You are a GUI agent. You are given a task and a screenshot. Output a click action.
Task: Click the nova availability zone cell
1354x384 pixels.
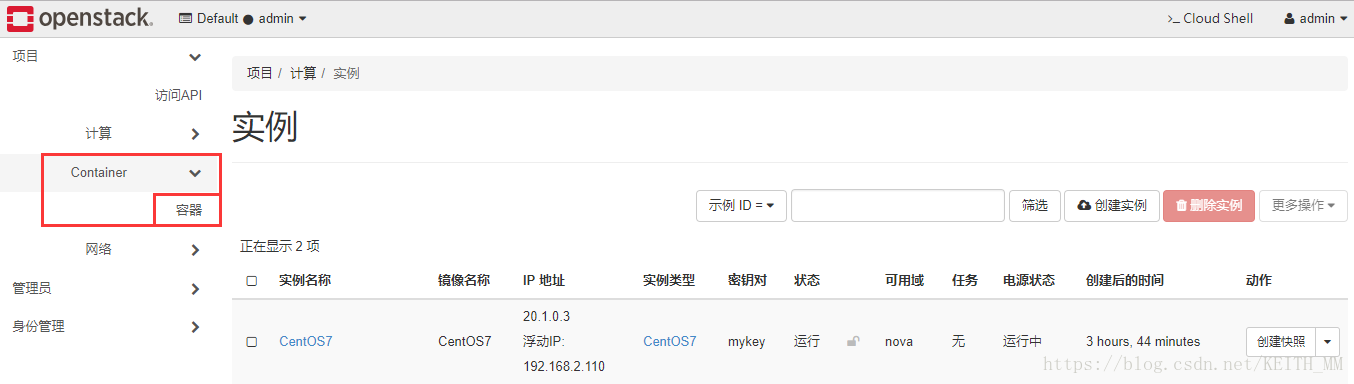899,342
